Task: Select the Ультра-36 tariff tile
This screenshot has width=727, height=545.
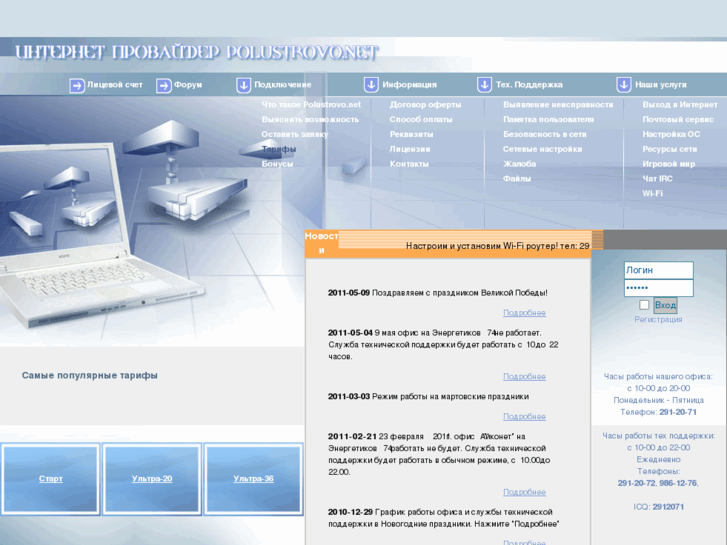Action: (254, 479)
